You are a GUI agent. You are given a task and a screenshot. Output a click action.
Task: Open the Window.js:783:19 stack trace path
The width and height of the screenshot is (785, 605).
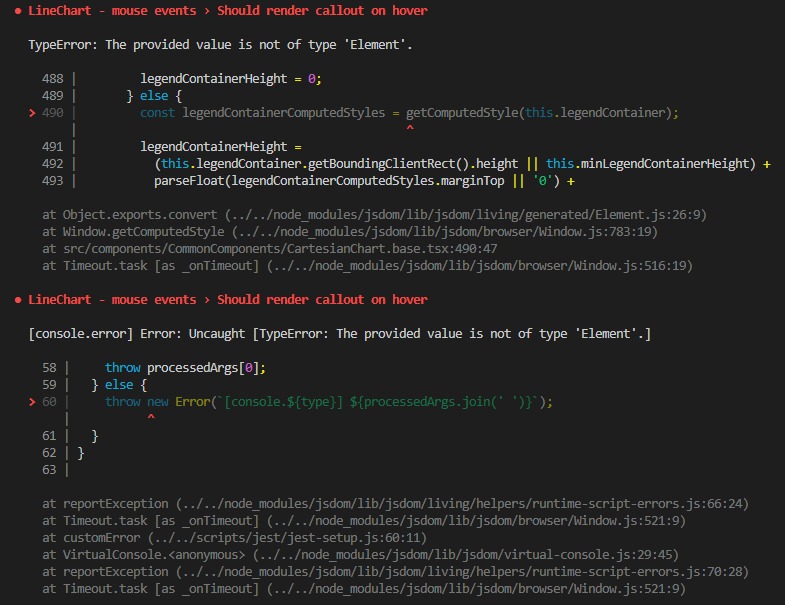click(445, 232)
